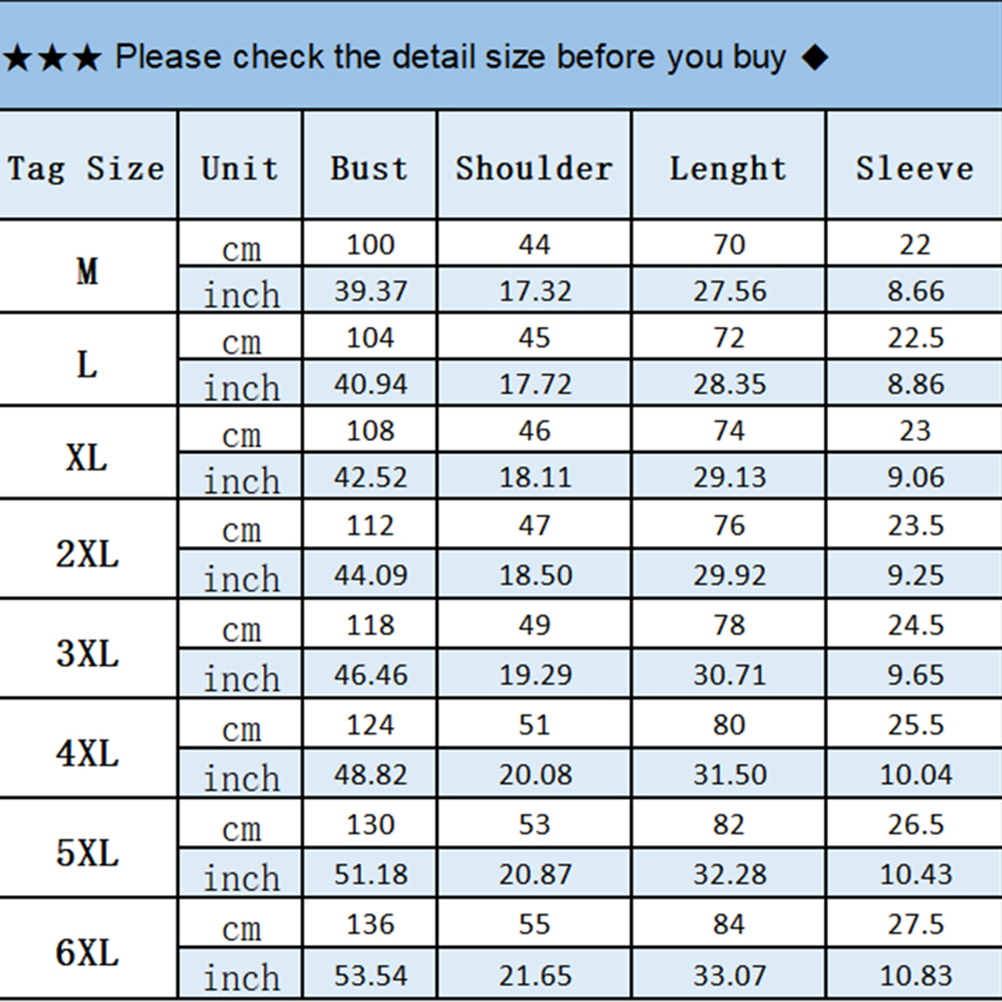Click the diamond symbol after 'buy'

click(x=815, y=58)
